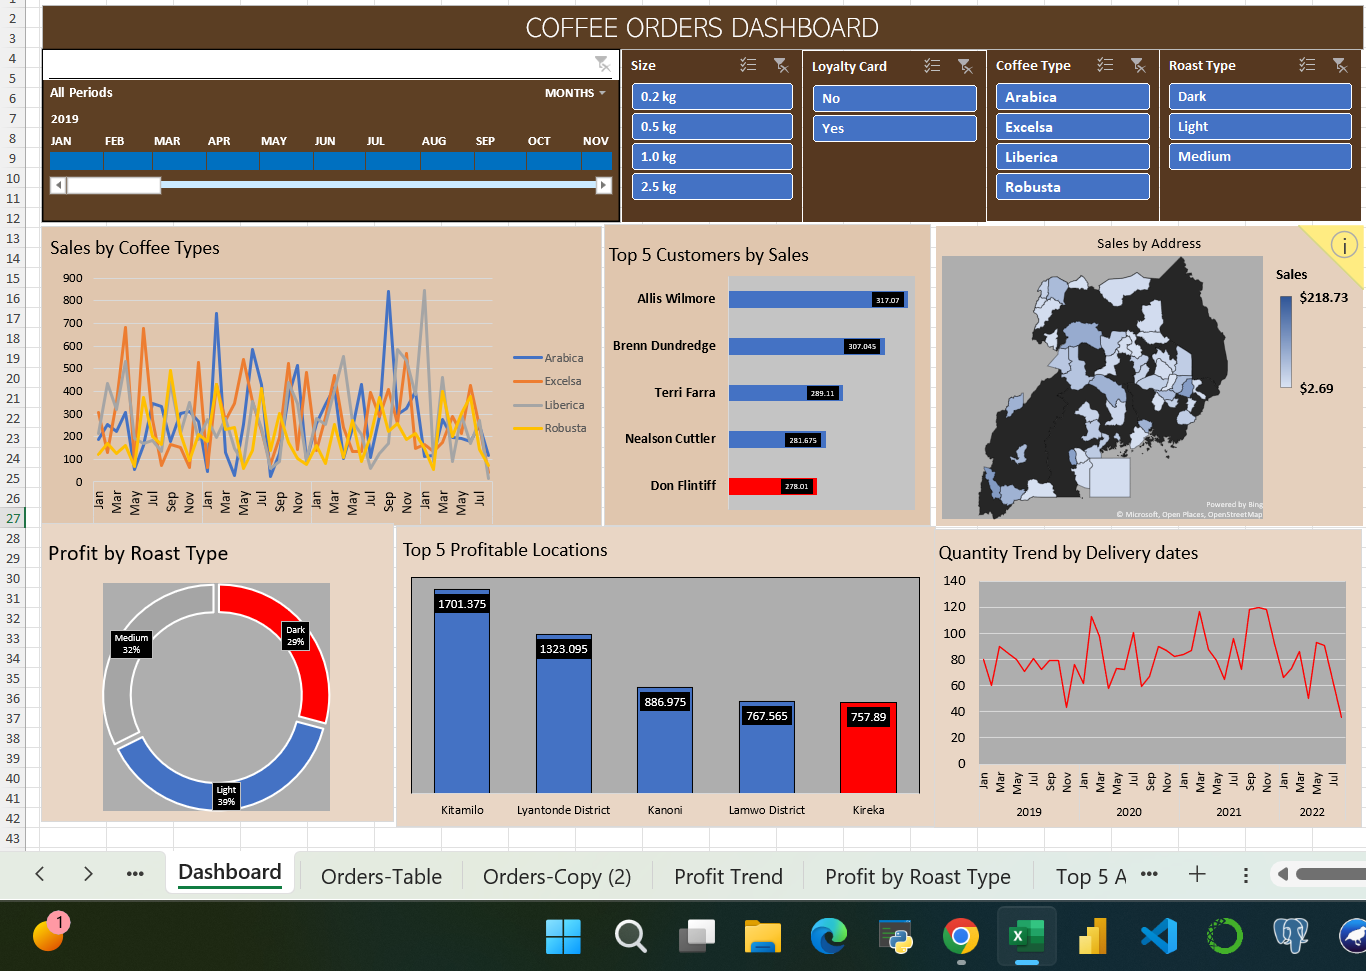This screenshot has height=971, width=1366.
Task: Clear the timeline filter above All Periods
Action: click(x=603, y=63)
